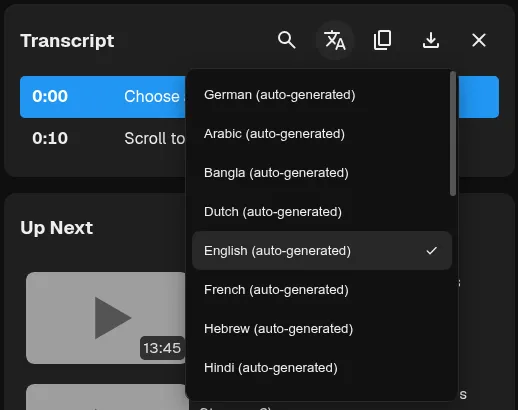The height and width of the screenshot is (410, 518).
Task: Click the Up Next heading
Action: click(x=56, y=228)
